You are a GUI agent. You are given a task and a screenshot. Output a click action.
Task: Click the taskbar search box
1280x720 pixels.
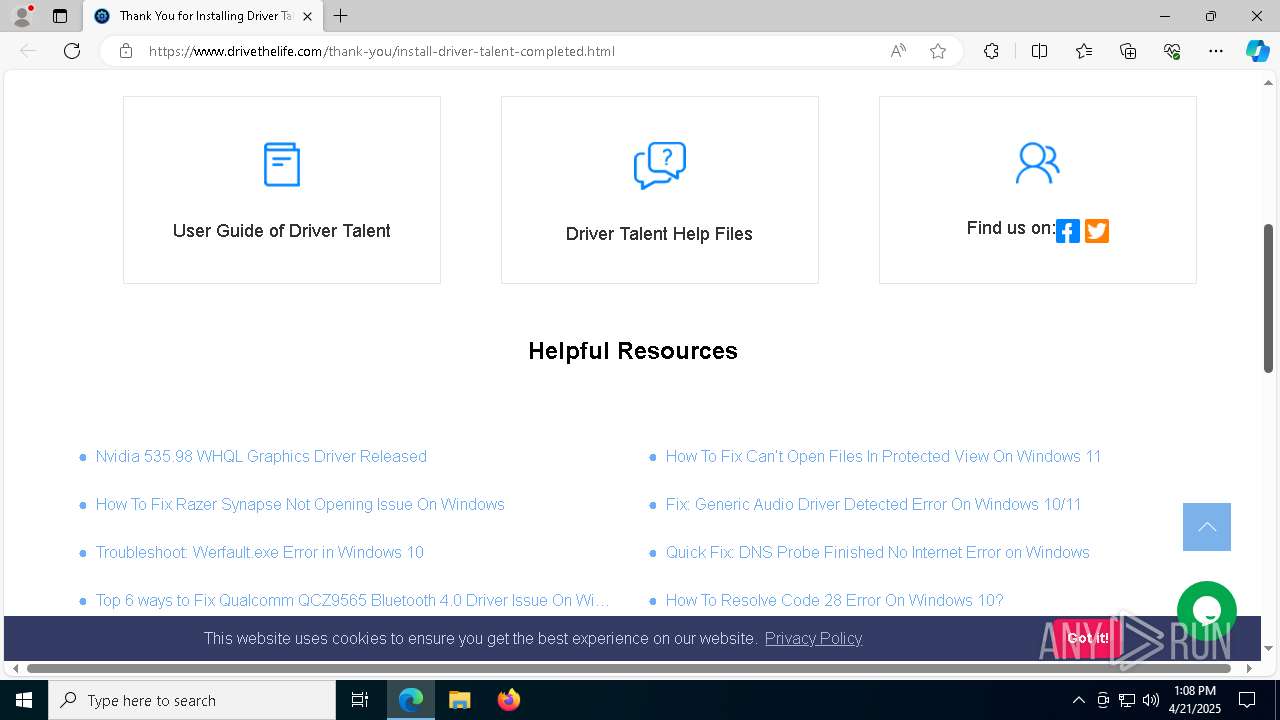(x=192, y=700)
